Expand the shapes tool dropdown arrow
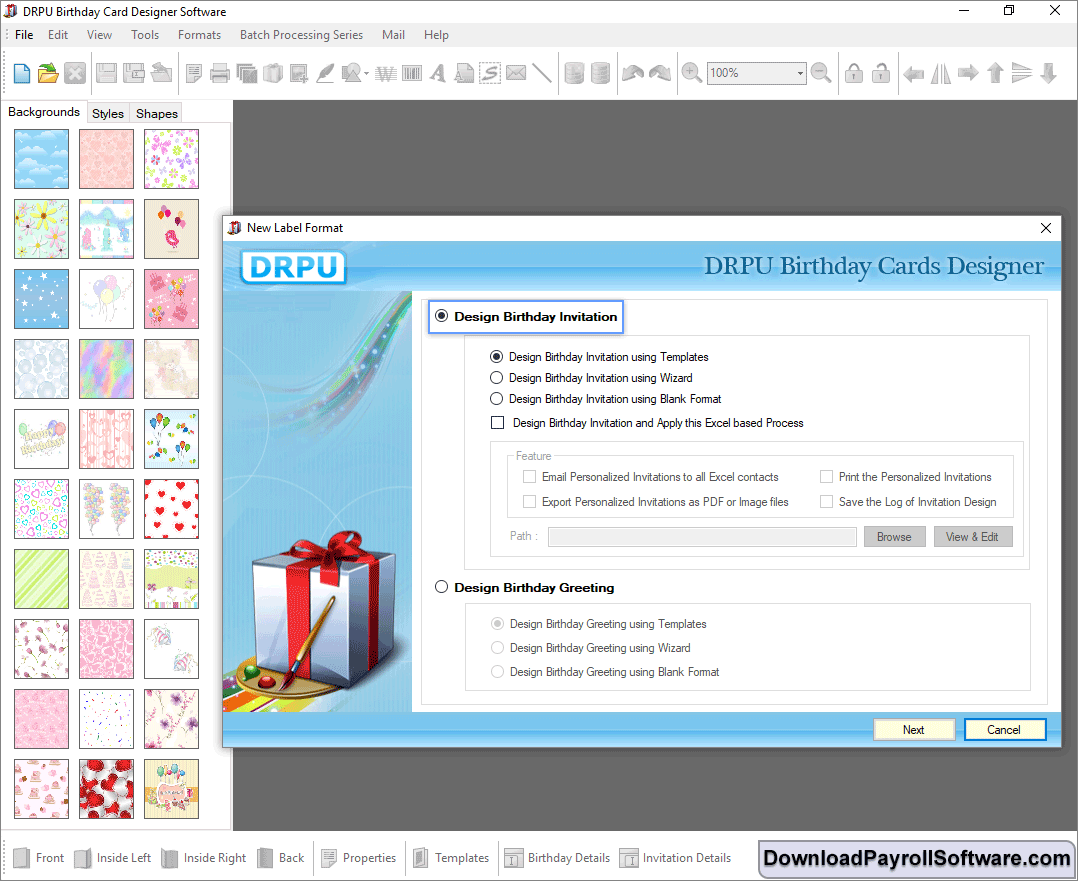 (x=366, y=74)
